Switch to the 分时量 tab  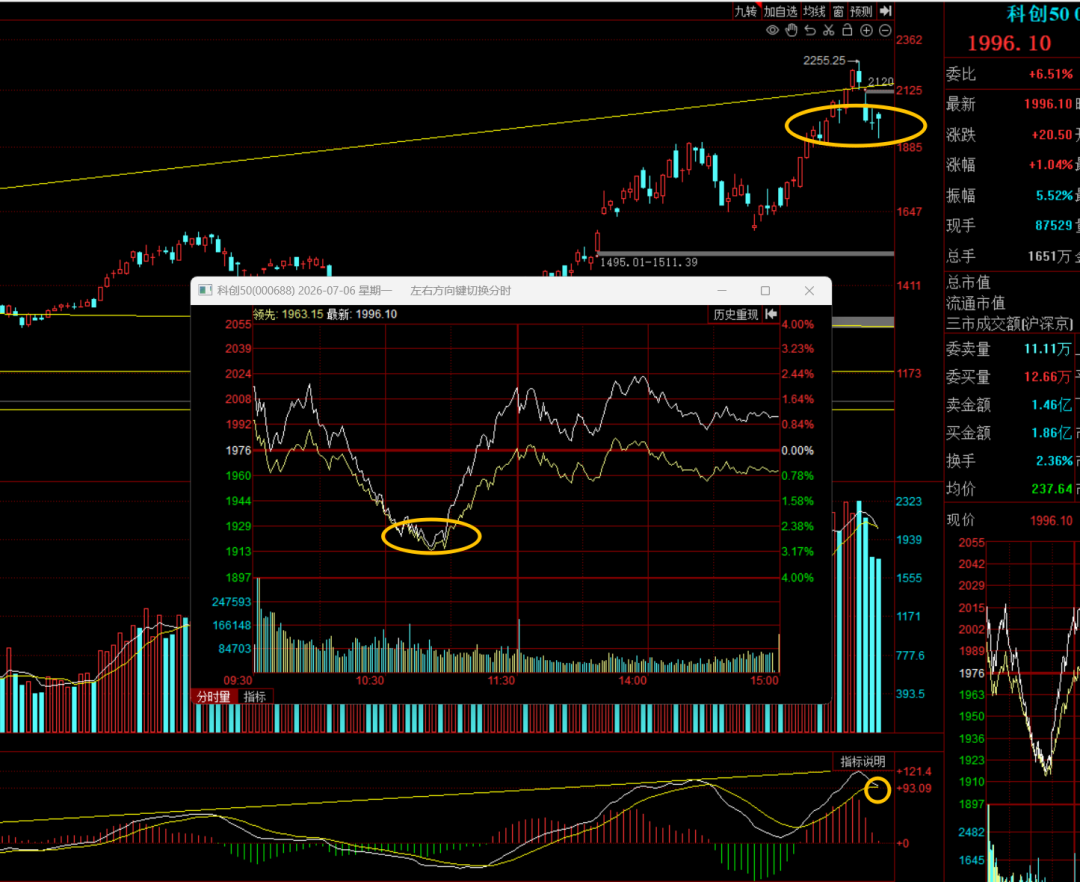click(214, 697)
